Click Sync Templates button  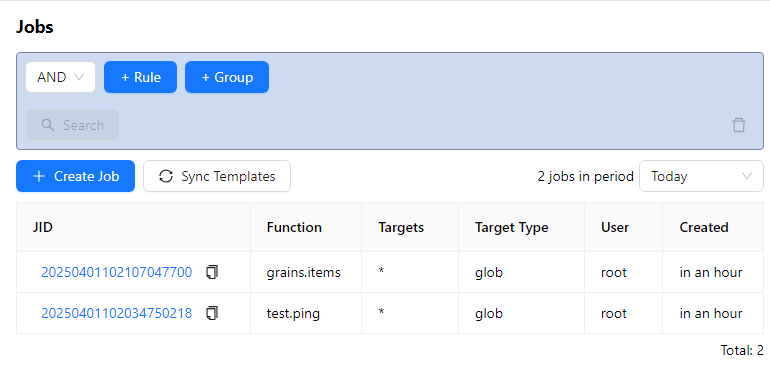click(x=217, y=176)
